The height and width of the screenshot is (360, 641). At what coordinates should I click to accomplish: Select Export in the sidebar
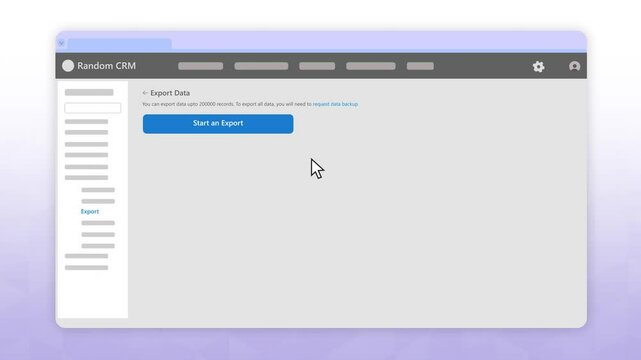90,212
